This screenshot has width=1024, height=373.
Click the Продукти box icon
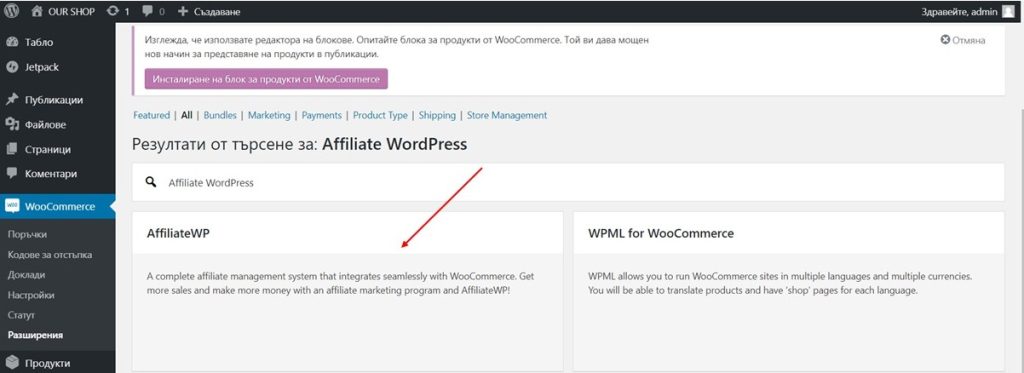(x=12, y=363)
